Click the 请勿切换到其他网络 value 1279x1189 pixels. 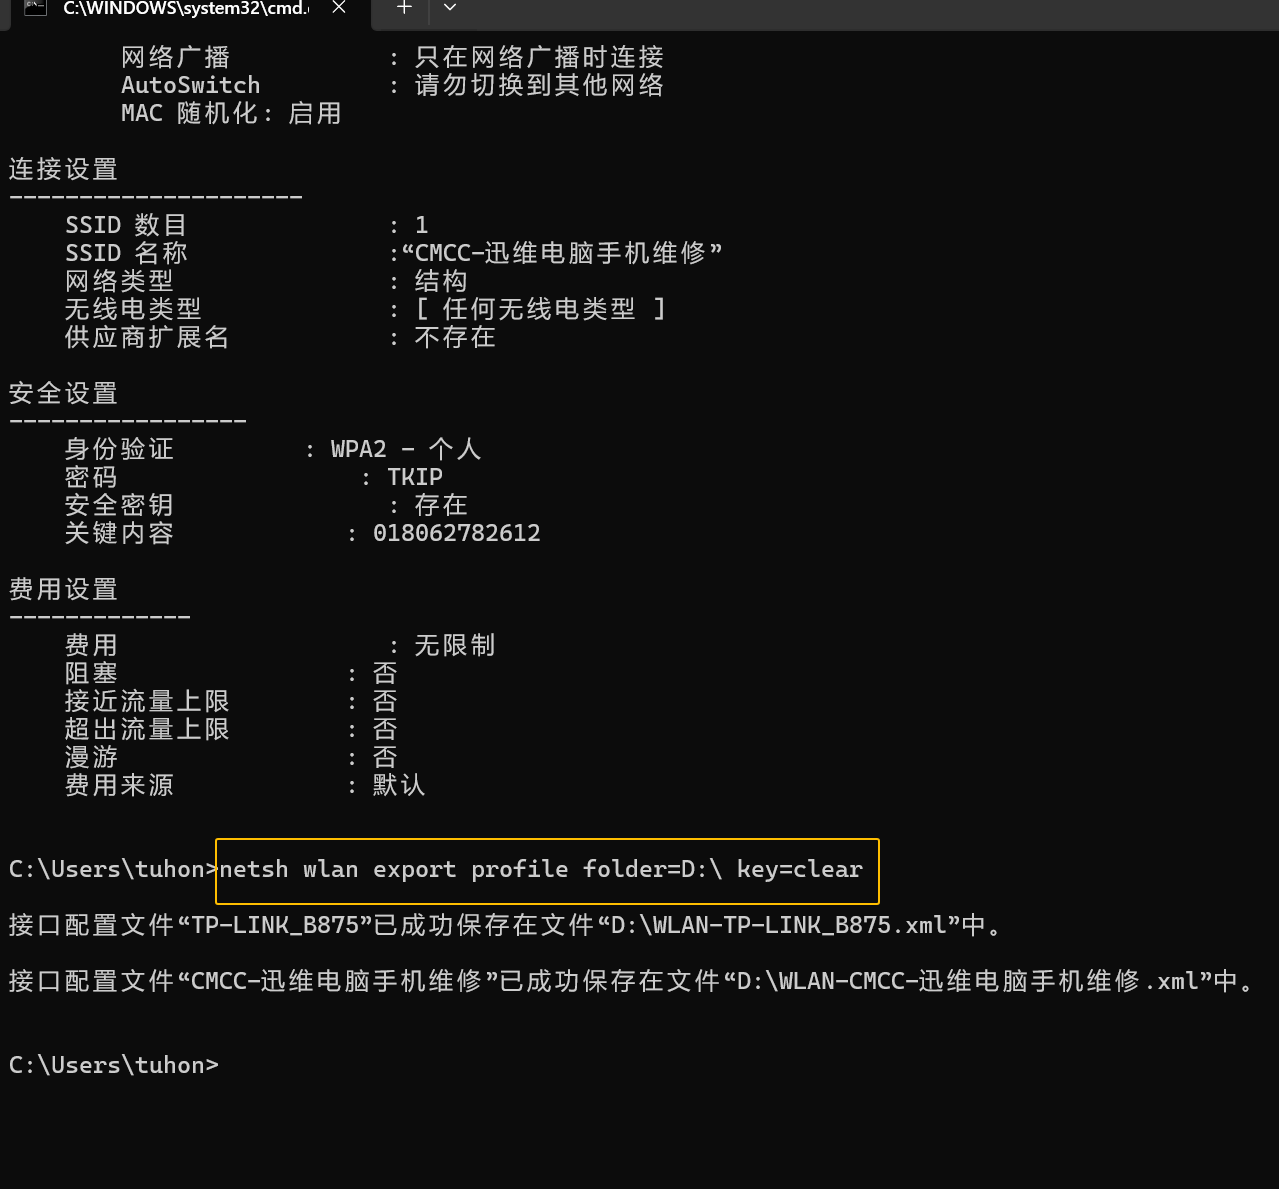539,85
